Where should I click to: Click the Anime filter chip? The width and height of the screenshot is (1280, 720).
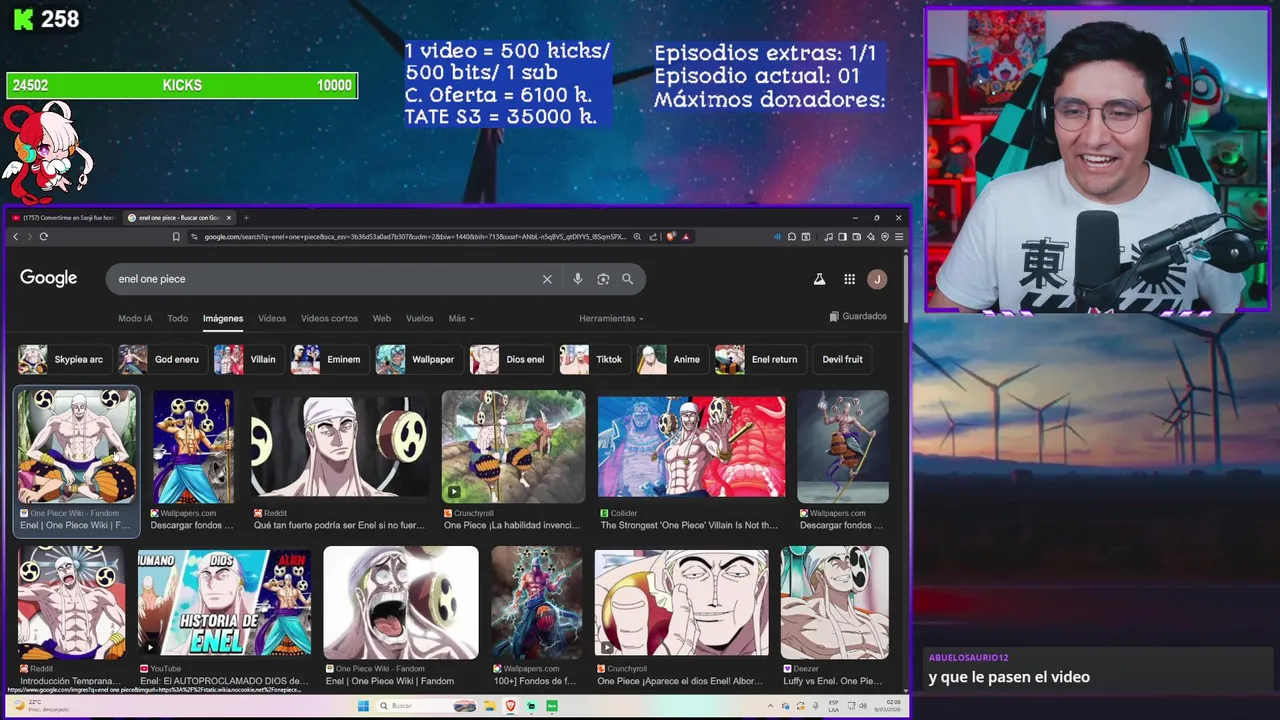(x=671, y=359)
